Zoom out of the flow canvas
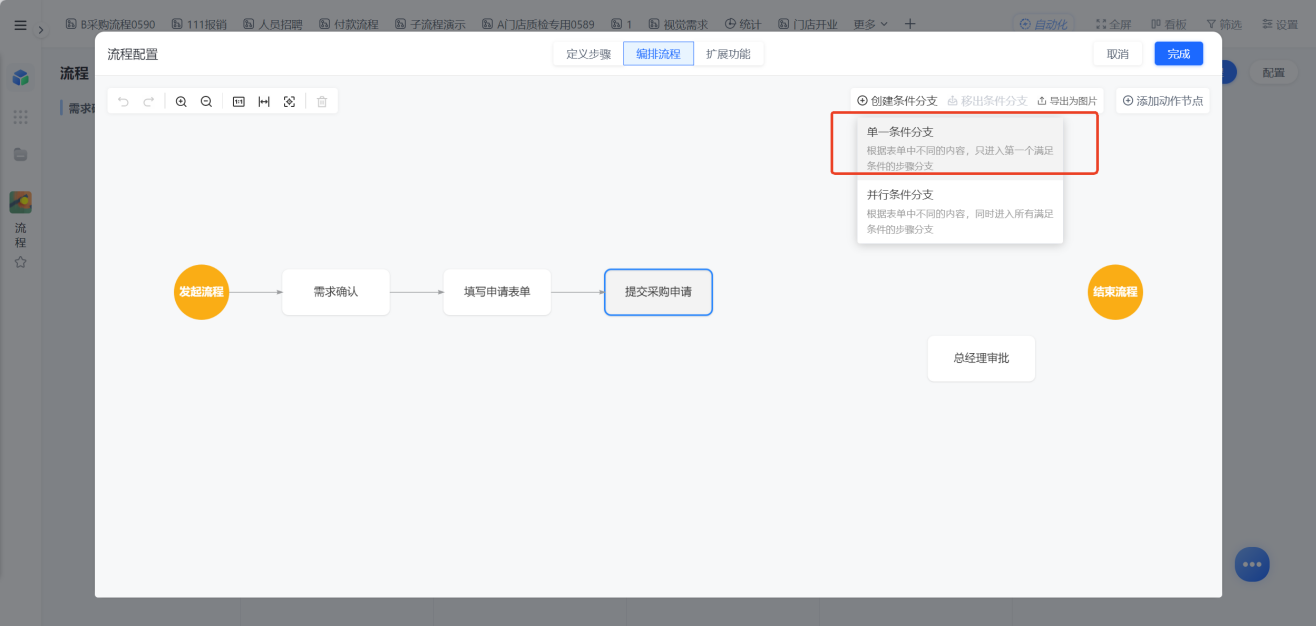 click(206, 101)
